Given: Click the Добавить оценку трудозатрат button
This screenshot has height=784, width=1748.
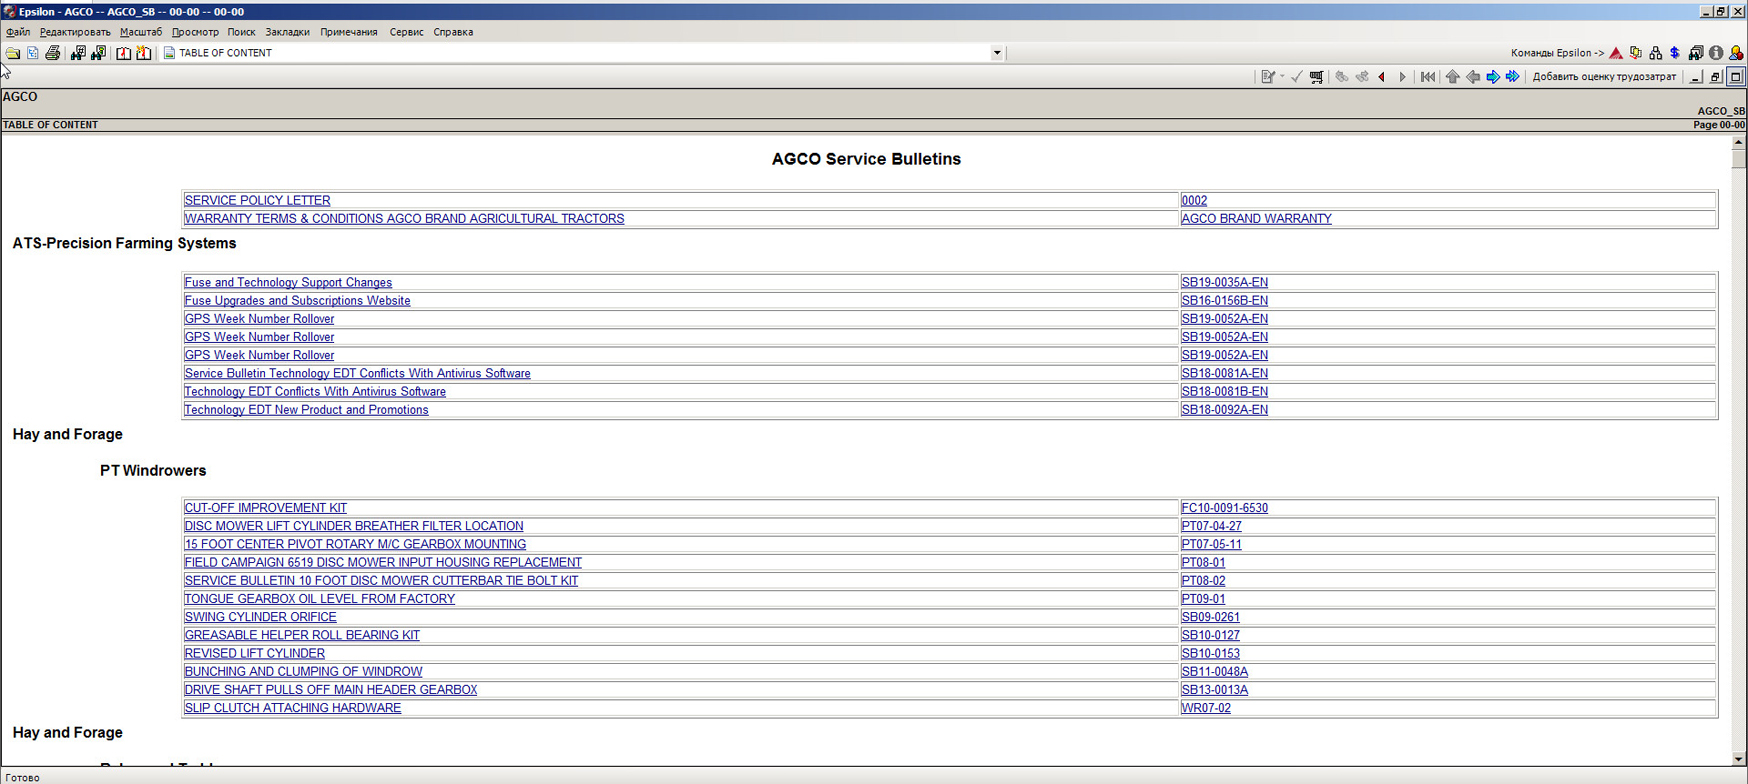Looking at the screenshot, I should pos(1604,77).
